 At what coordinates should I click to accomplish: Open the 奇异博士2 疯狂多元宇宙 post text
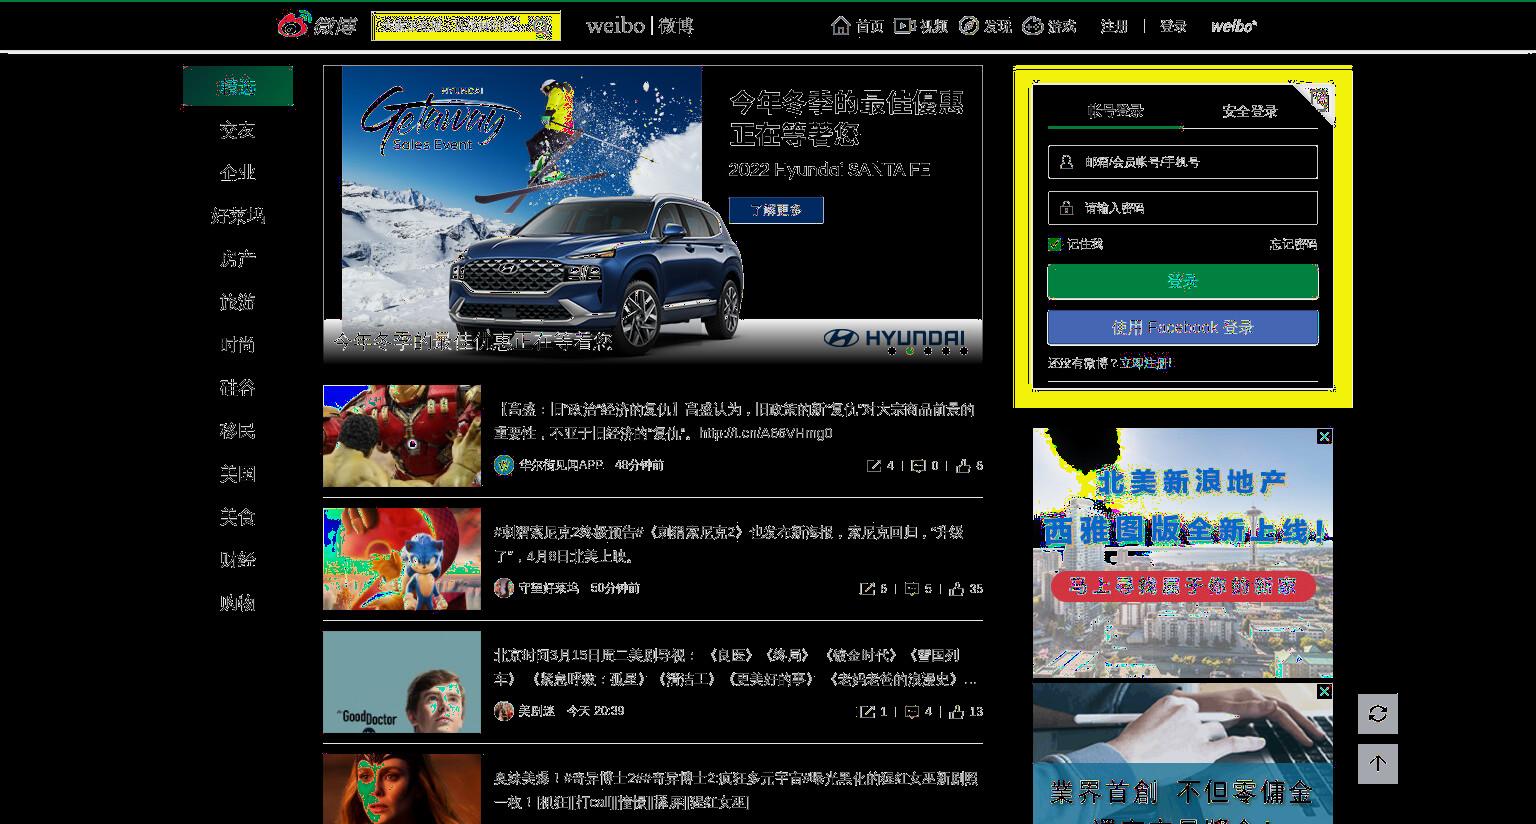(x=735, y=790)
